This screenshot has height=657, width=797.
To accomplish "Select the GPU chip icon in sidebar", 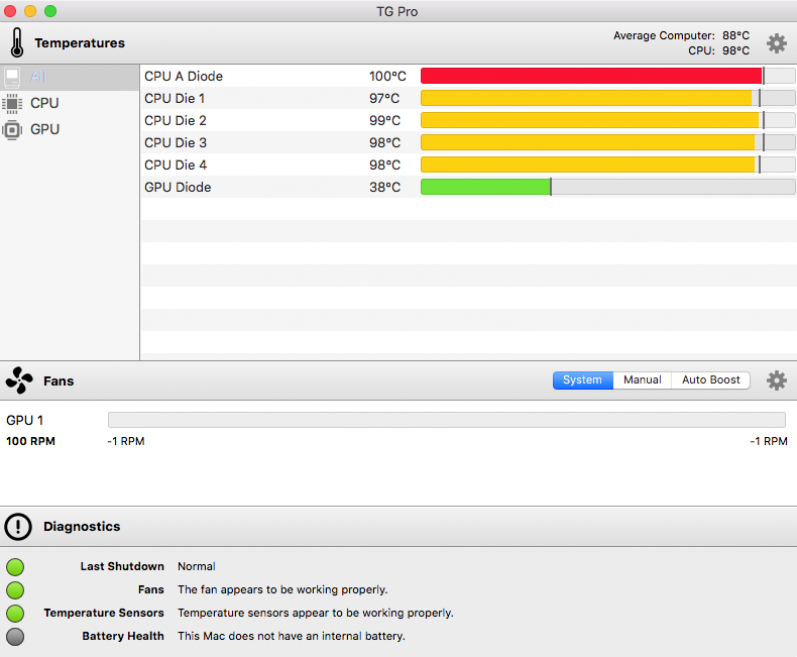I will [12, 130].
